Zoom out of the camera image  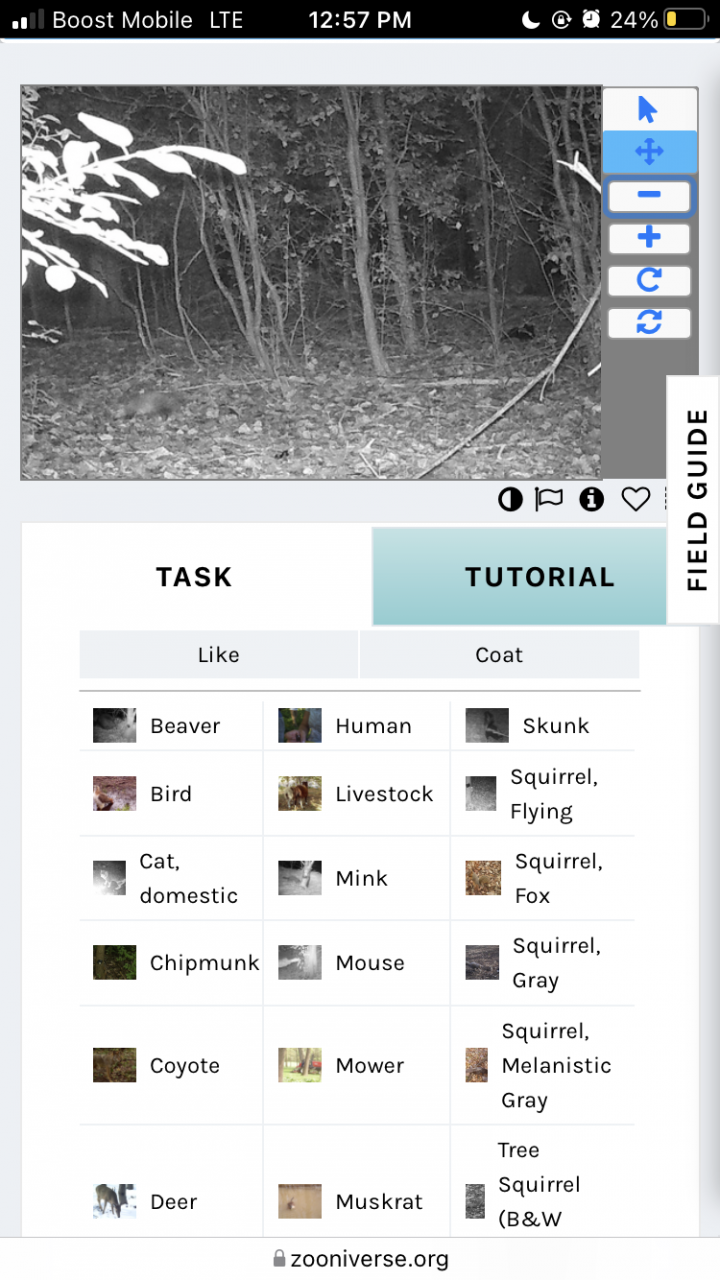(649, 195)
